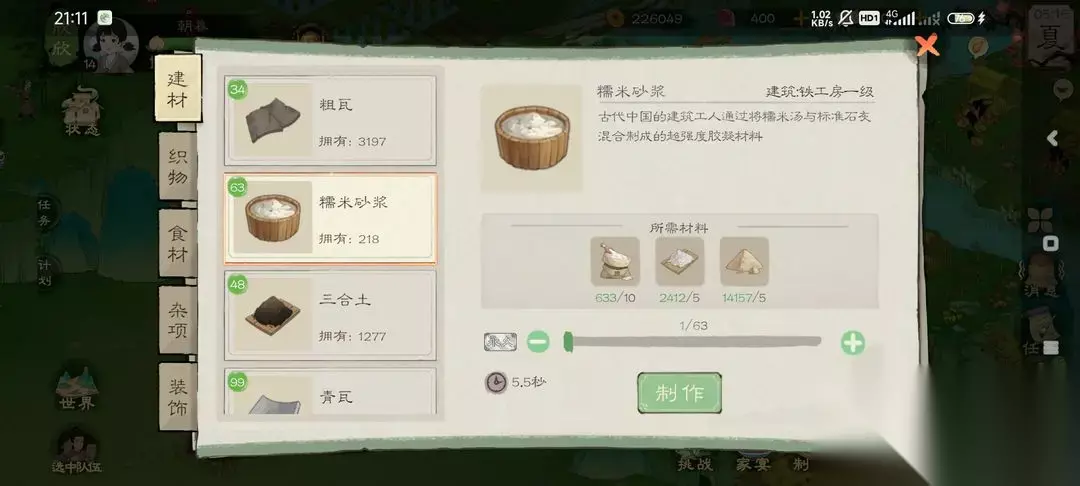This screenshot has width=1080, height=486.
Task: Click the 制作 craft button
Action: pyautogui.click(x=680, y=393)
